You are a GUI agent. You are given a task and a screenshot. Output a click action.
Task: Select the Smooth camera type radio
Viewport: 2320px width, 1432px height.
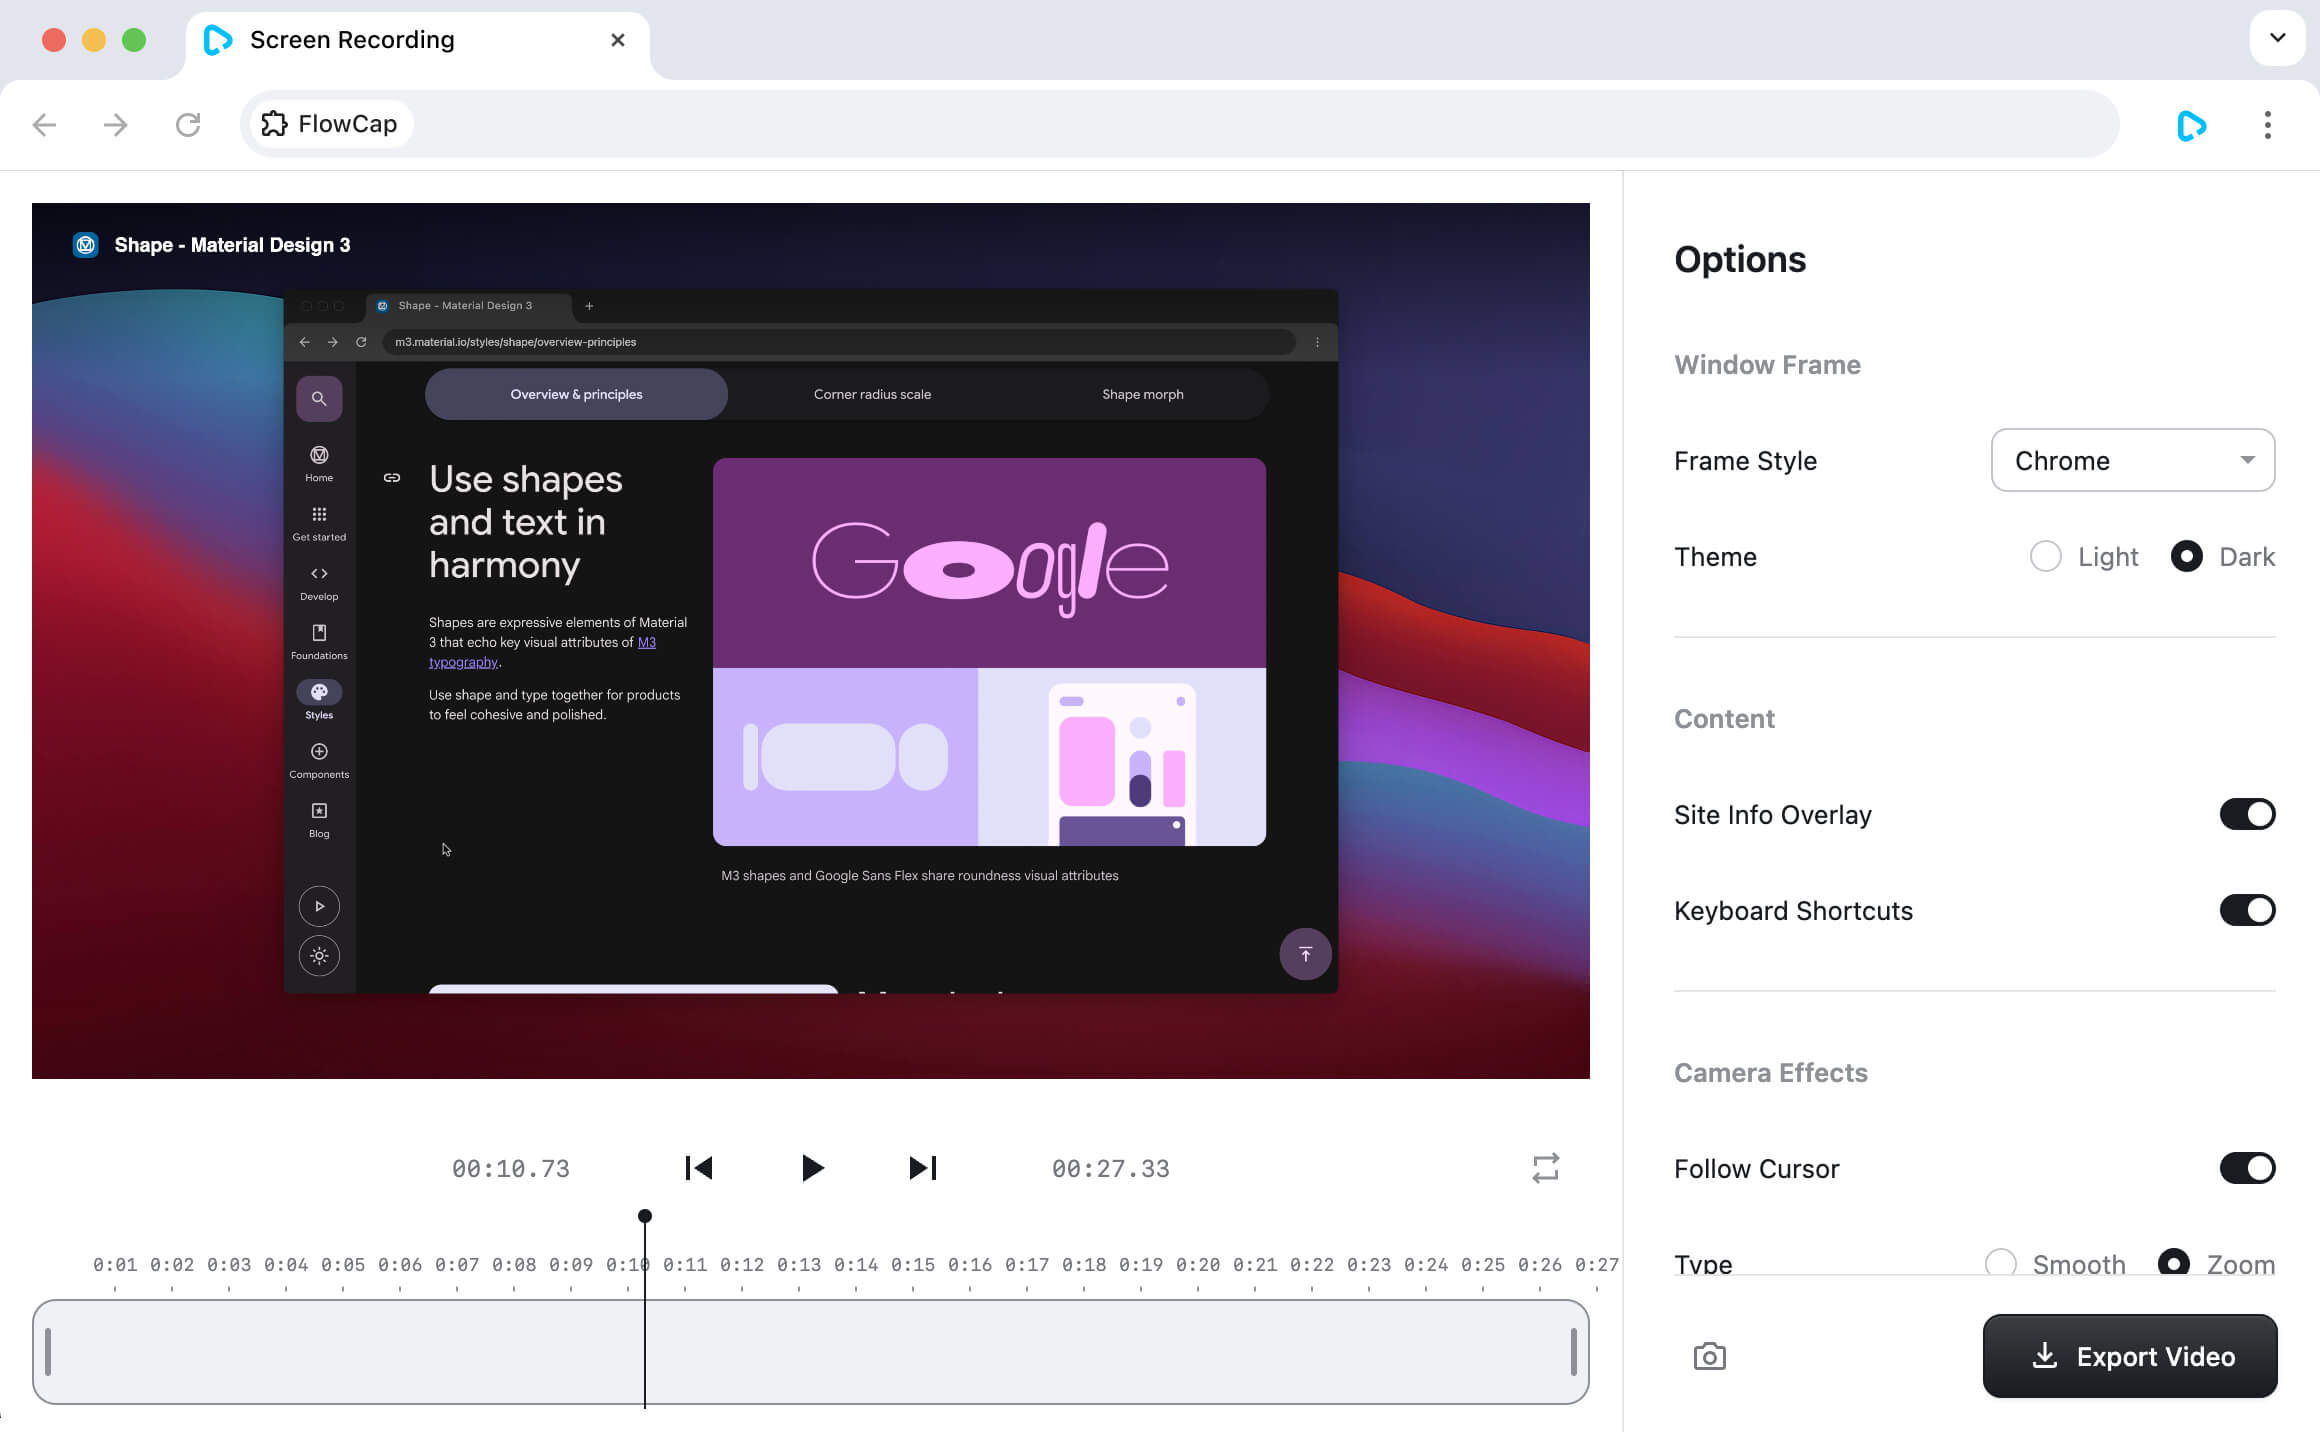tap(2000, 1262)
